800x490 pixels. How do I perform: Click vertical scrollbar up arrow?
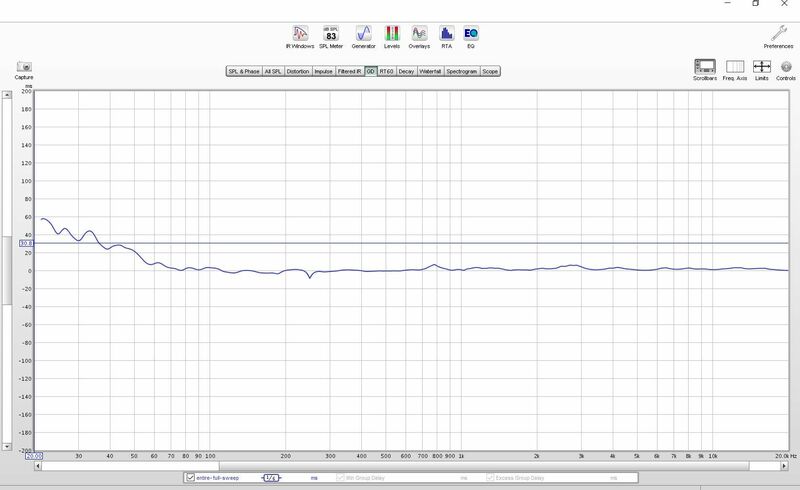(x=7, y=95)
